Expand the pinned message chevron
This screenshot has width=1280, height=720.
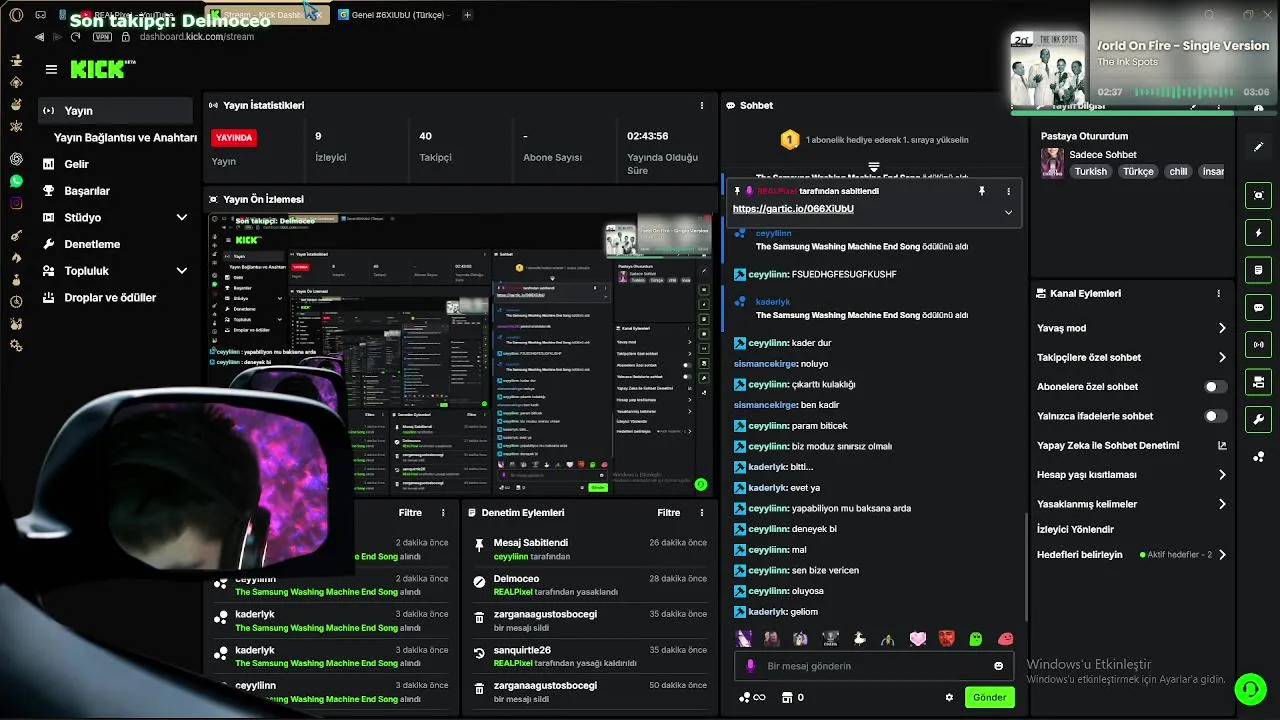pyautogui.click(x=1008, y=212)
